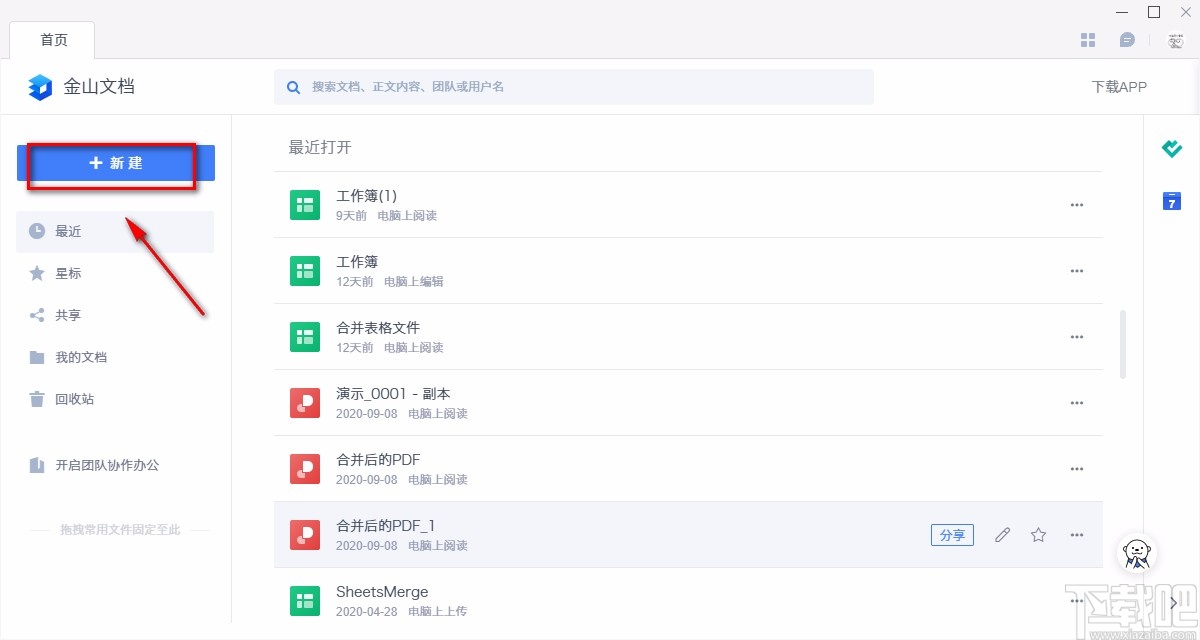Open the blue calendar icon on the right panel
This screenshot has height=640, width=1200.
click(1172, 201)
